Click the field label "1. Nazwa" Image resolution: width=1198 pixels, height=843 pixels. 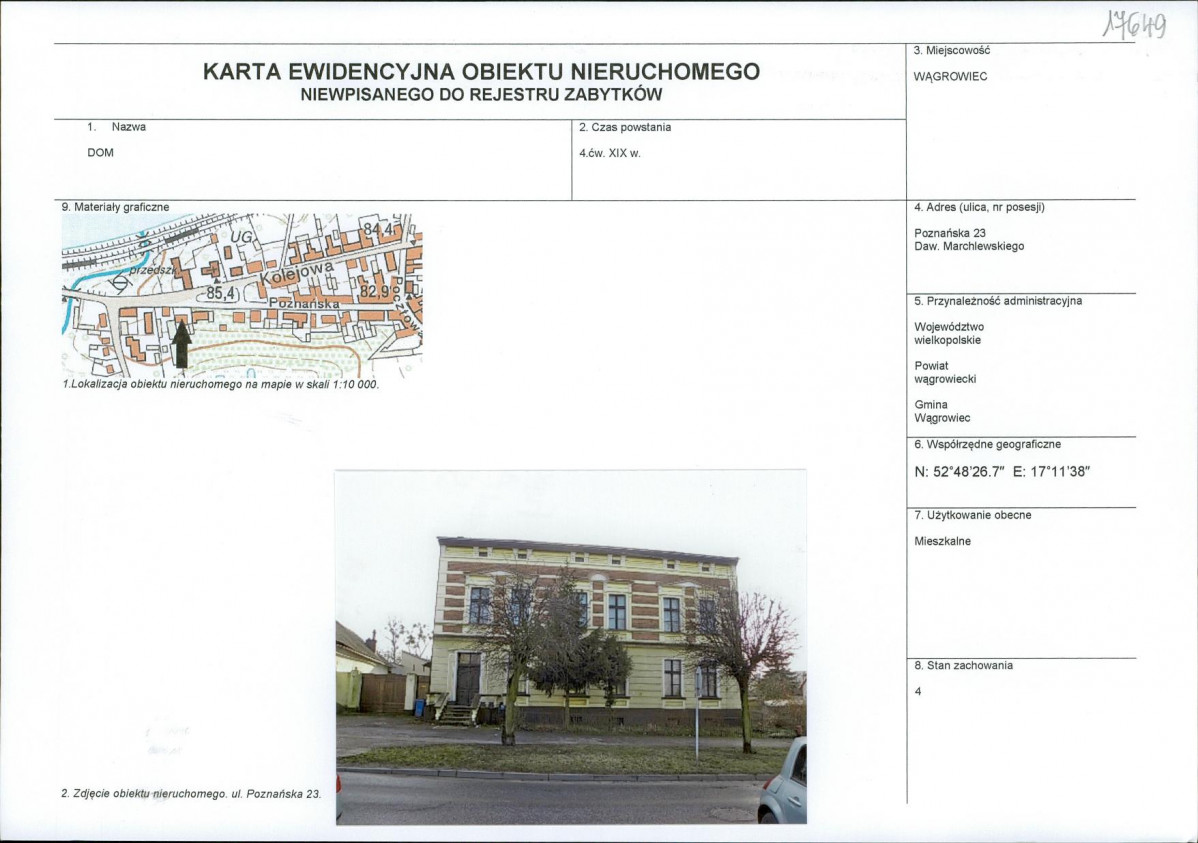point(116,127)
